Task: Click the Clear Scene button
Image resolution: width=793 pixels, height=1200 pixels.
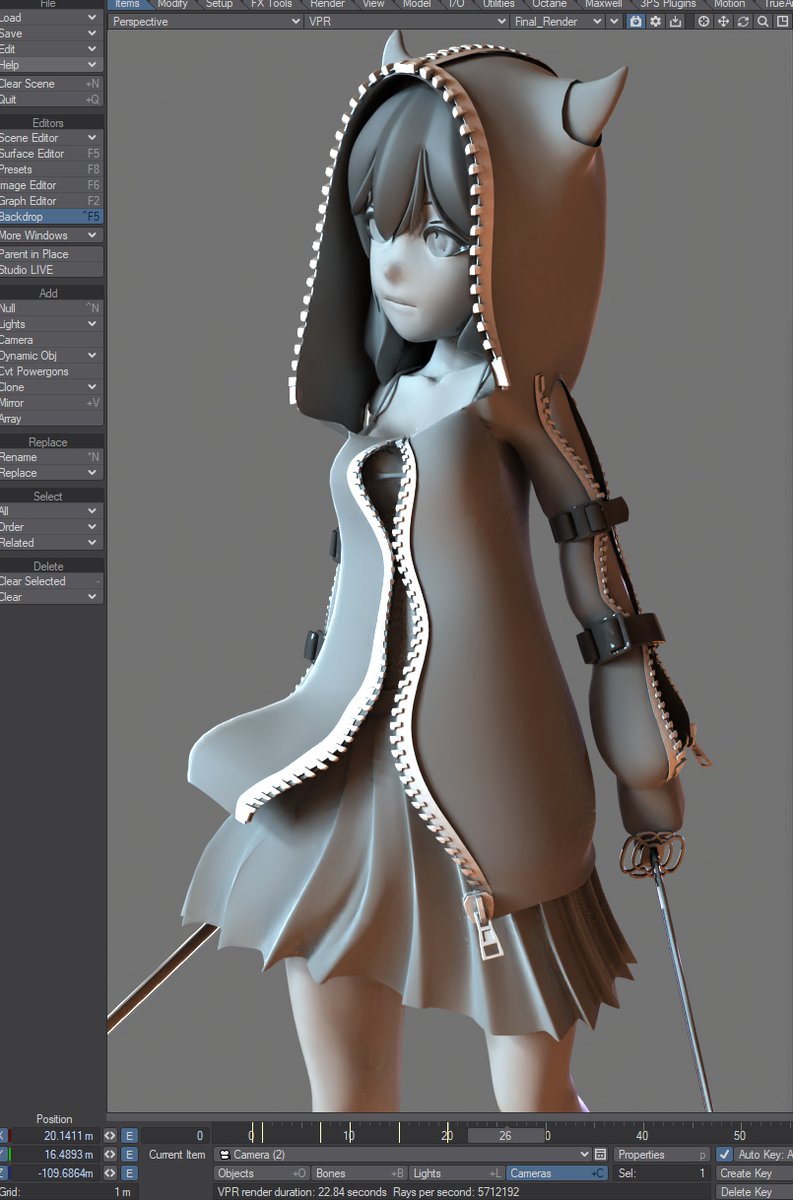Action: [x=50, y=84]
